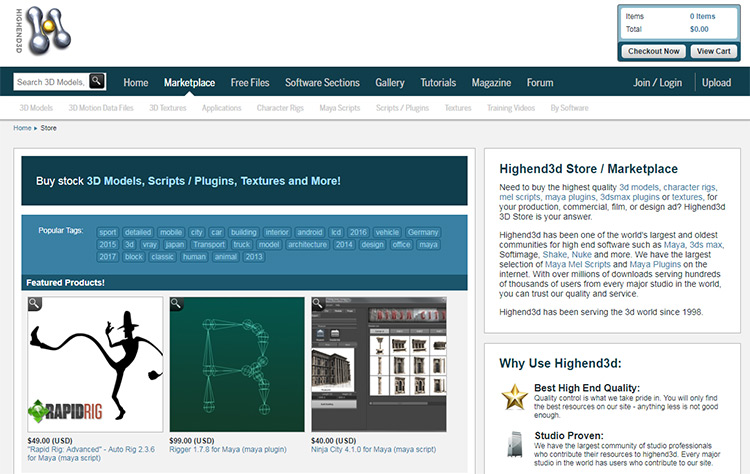This screenshot has width=750, height=474.
Task: Click the mobile tag
Action: [x=171, y=232]
